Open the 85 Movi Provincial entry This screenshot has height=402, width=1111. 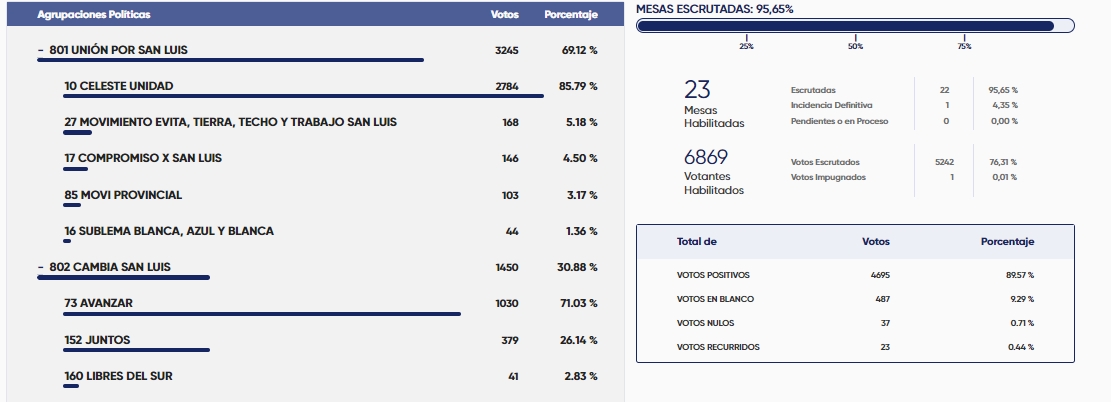pos(123,195)
